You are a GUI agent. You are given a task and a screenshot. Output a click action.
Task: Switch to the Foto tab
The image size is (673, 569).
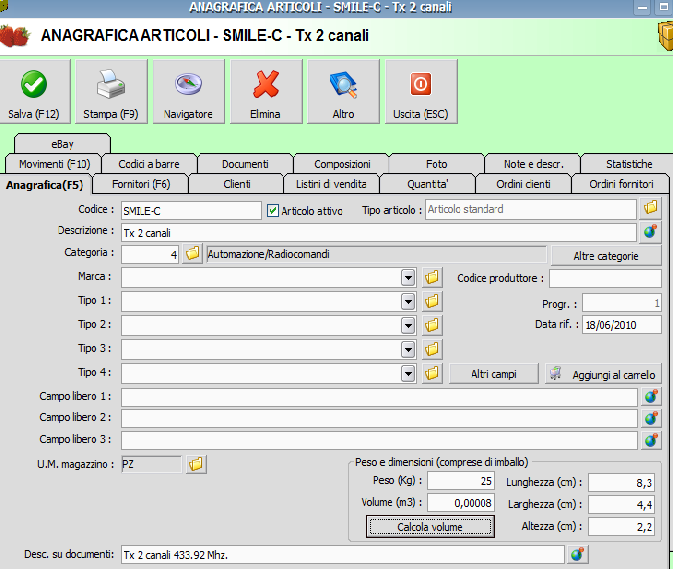pos(437,164)
